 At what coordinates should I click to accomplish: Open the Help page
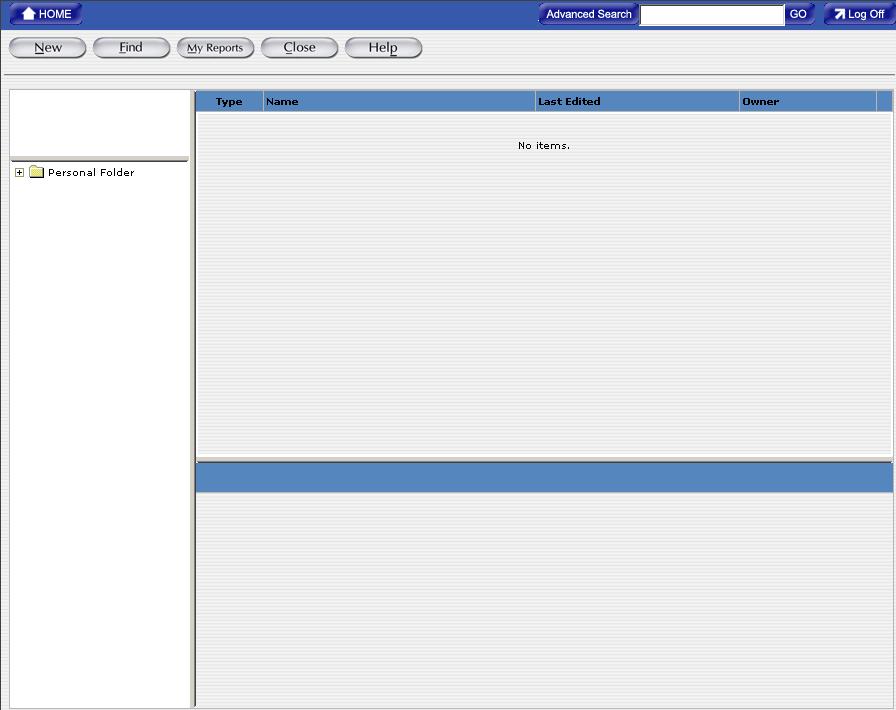point(383,47)
